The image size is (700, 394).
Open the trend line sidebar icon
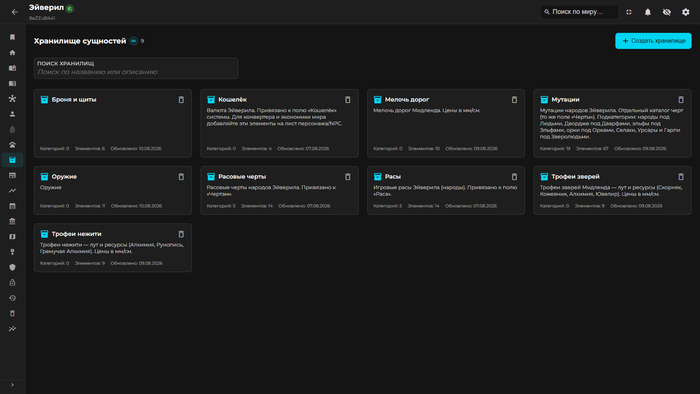12,191
